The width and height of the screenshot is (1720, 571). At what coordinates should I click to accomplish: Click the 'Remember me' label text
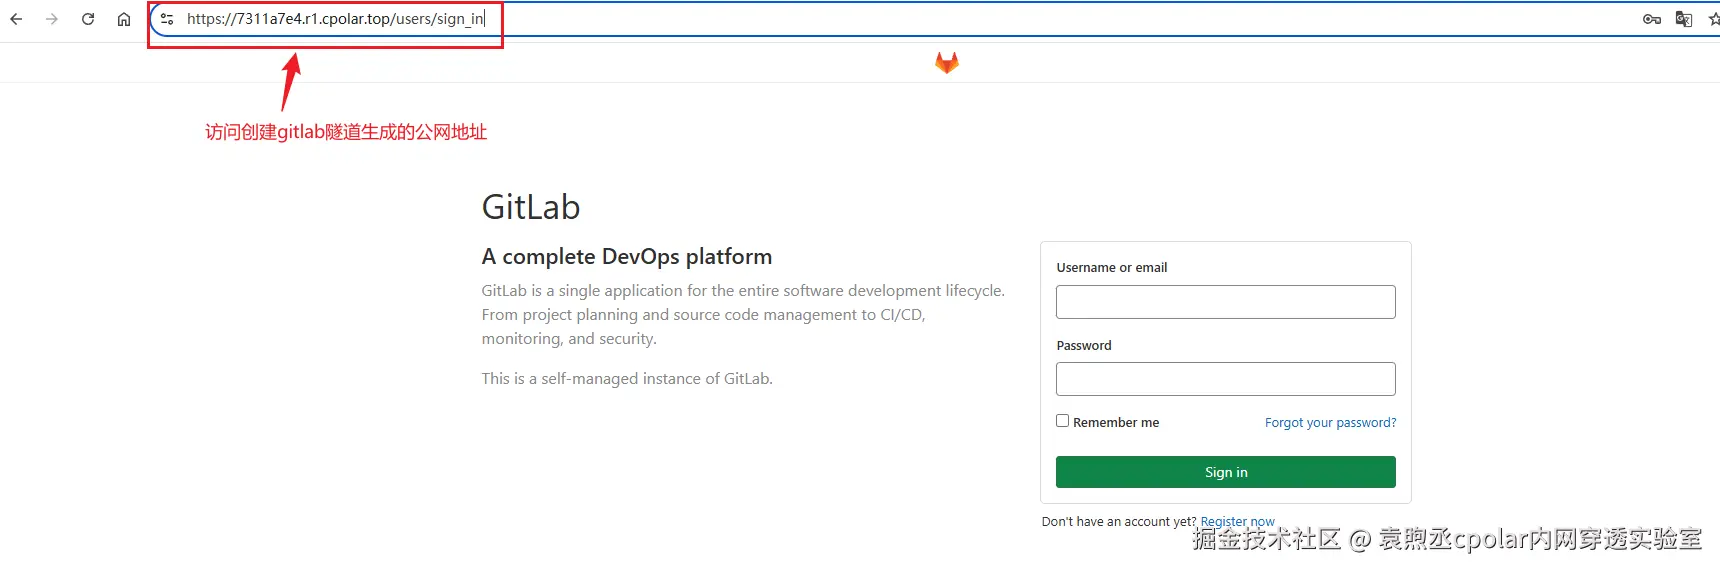click(1116, 423)
